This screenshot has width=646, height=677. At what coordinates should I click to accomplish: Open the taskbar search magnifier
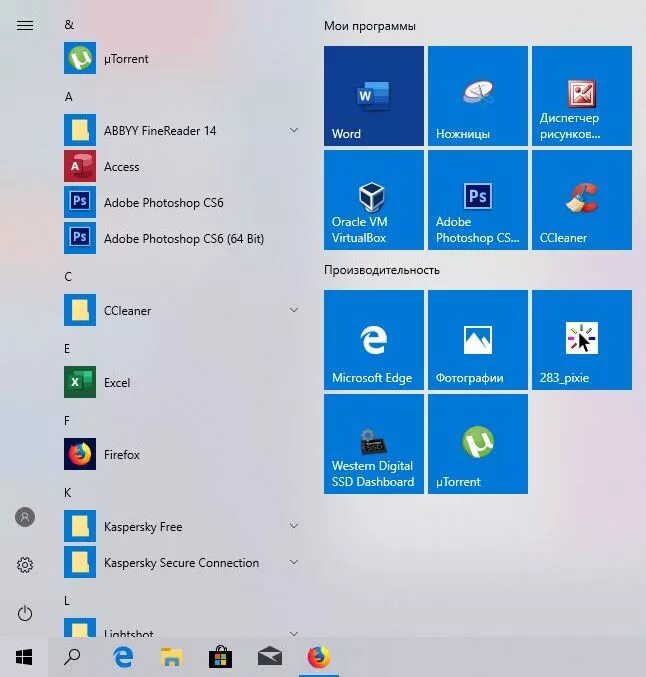(72, 657)
